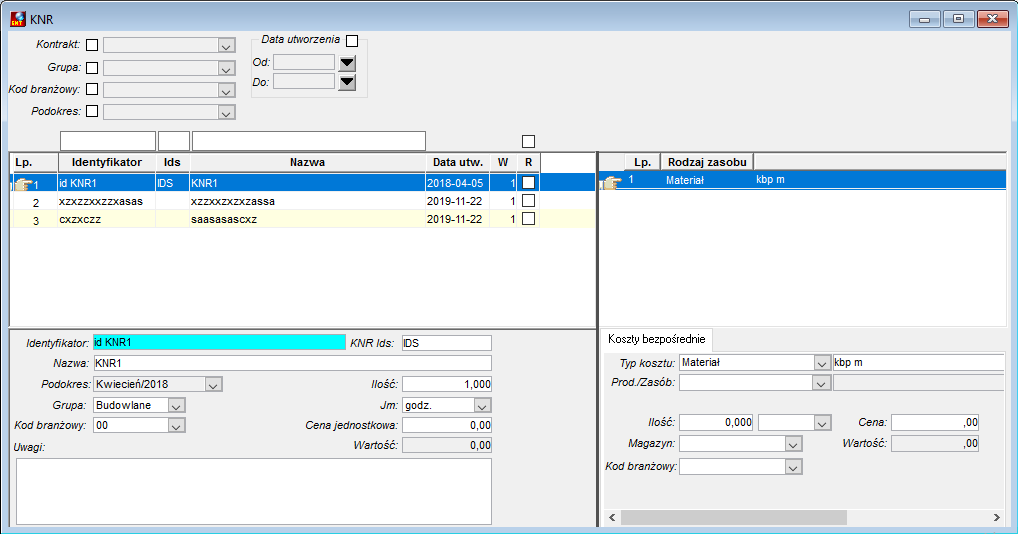Click the W column header
This screenshot has width=1018, height=534.
(x=503, y=162)
